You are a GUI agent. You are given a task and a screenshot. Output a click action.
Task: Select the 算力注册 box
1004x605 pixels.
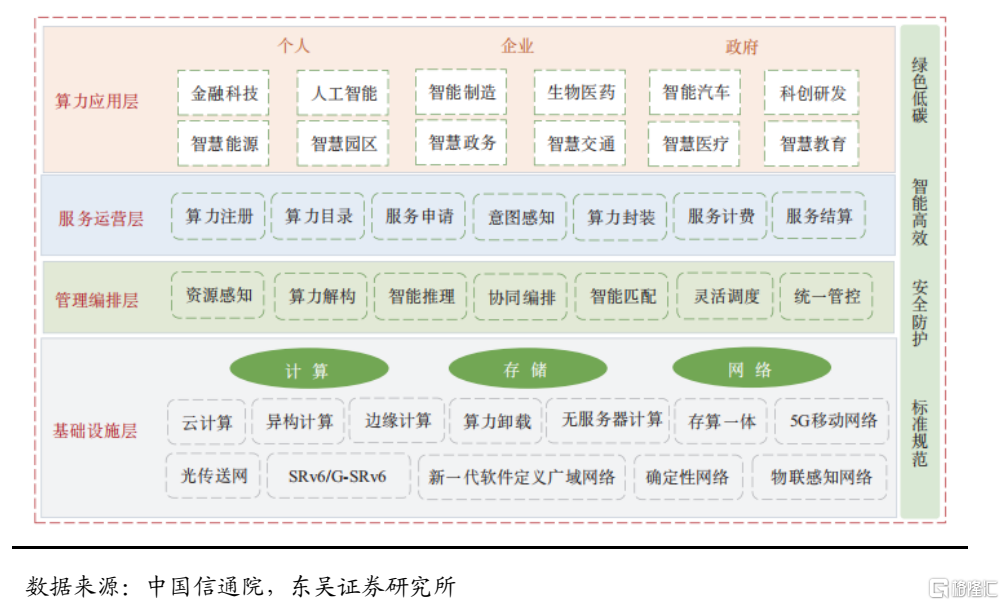[x=218, y=216]
